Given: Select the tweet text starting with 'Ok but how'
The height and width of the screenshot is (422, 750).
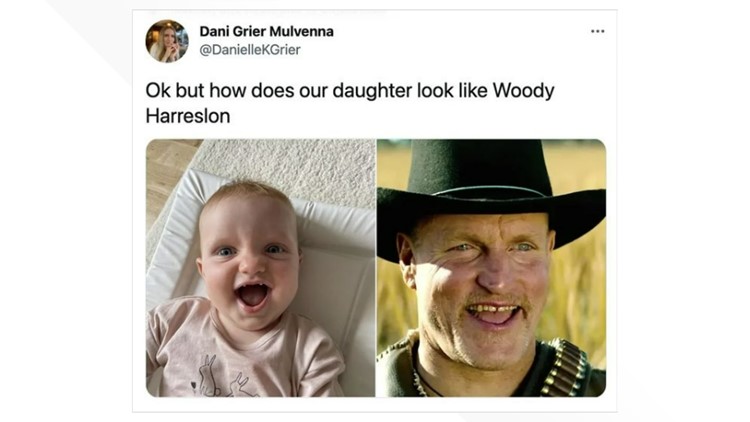Looking at the screenshot, I should (x=350, y=103).
